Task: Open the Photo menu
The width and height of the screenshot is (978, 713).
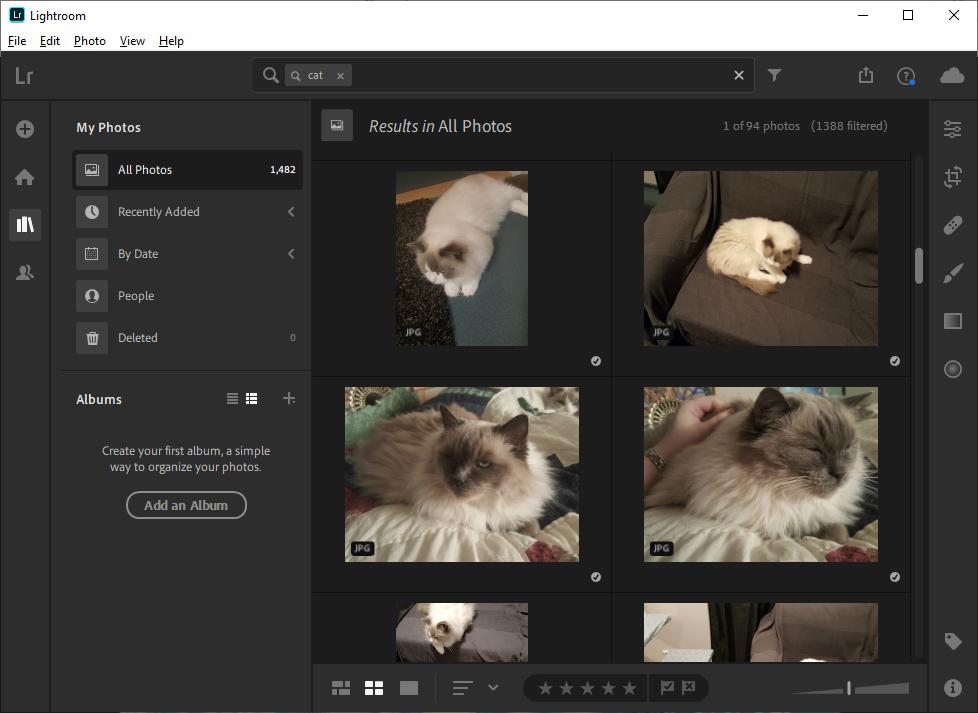Action: [90, 41]
